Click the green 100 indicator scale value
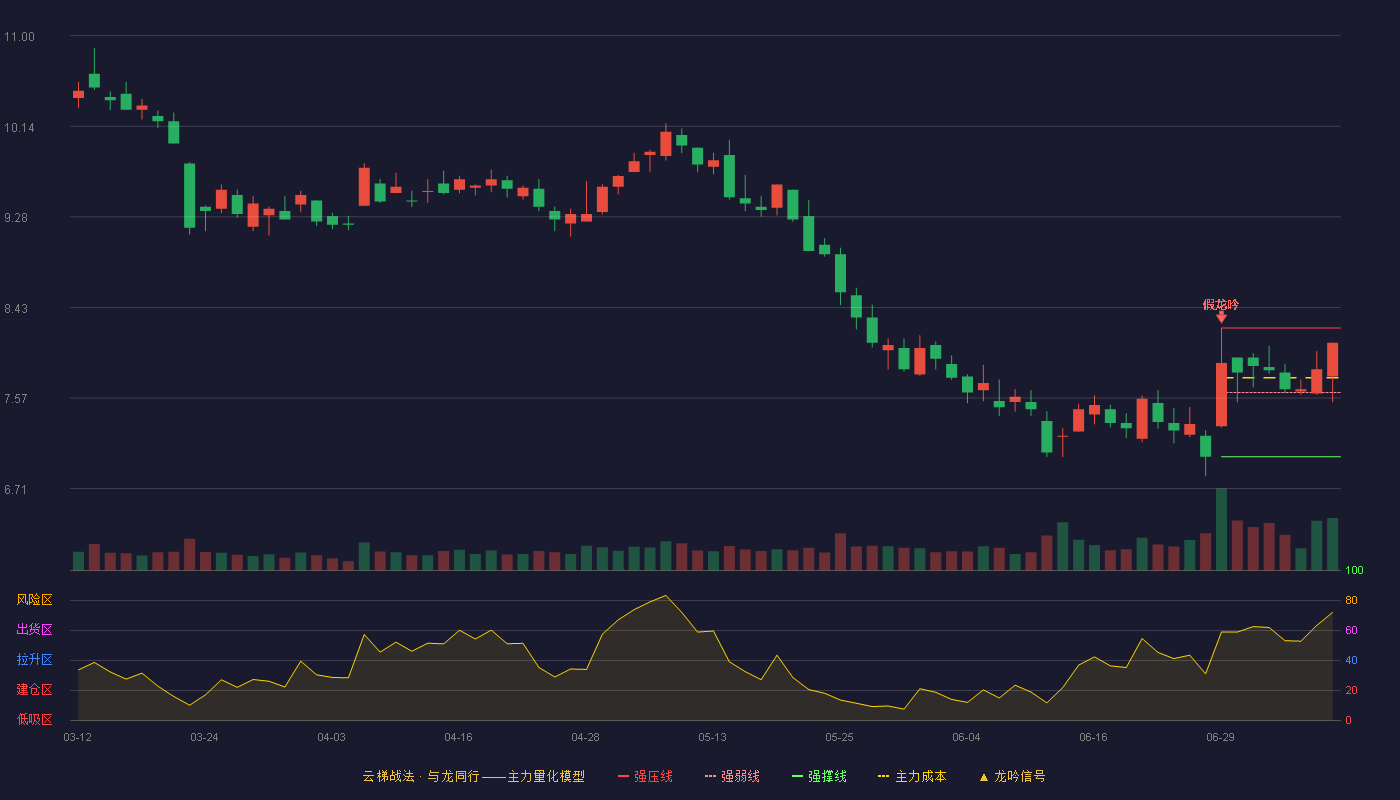Image resolution: width=1400 pixels, height=800 pixels. (1354, 571)
